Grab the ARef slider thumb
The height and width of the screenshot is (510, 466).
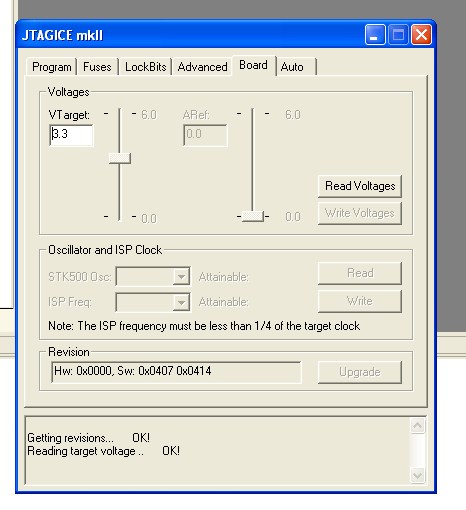pos(253,216)
